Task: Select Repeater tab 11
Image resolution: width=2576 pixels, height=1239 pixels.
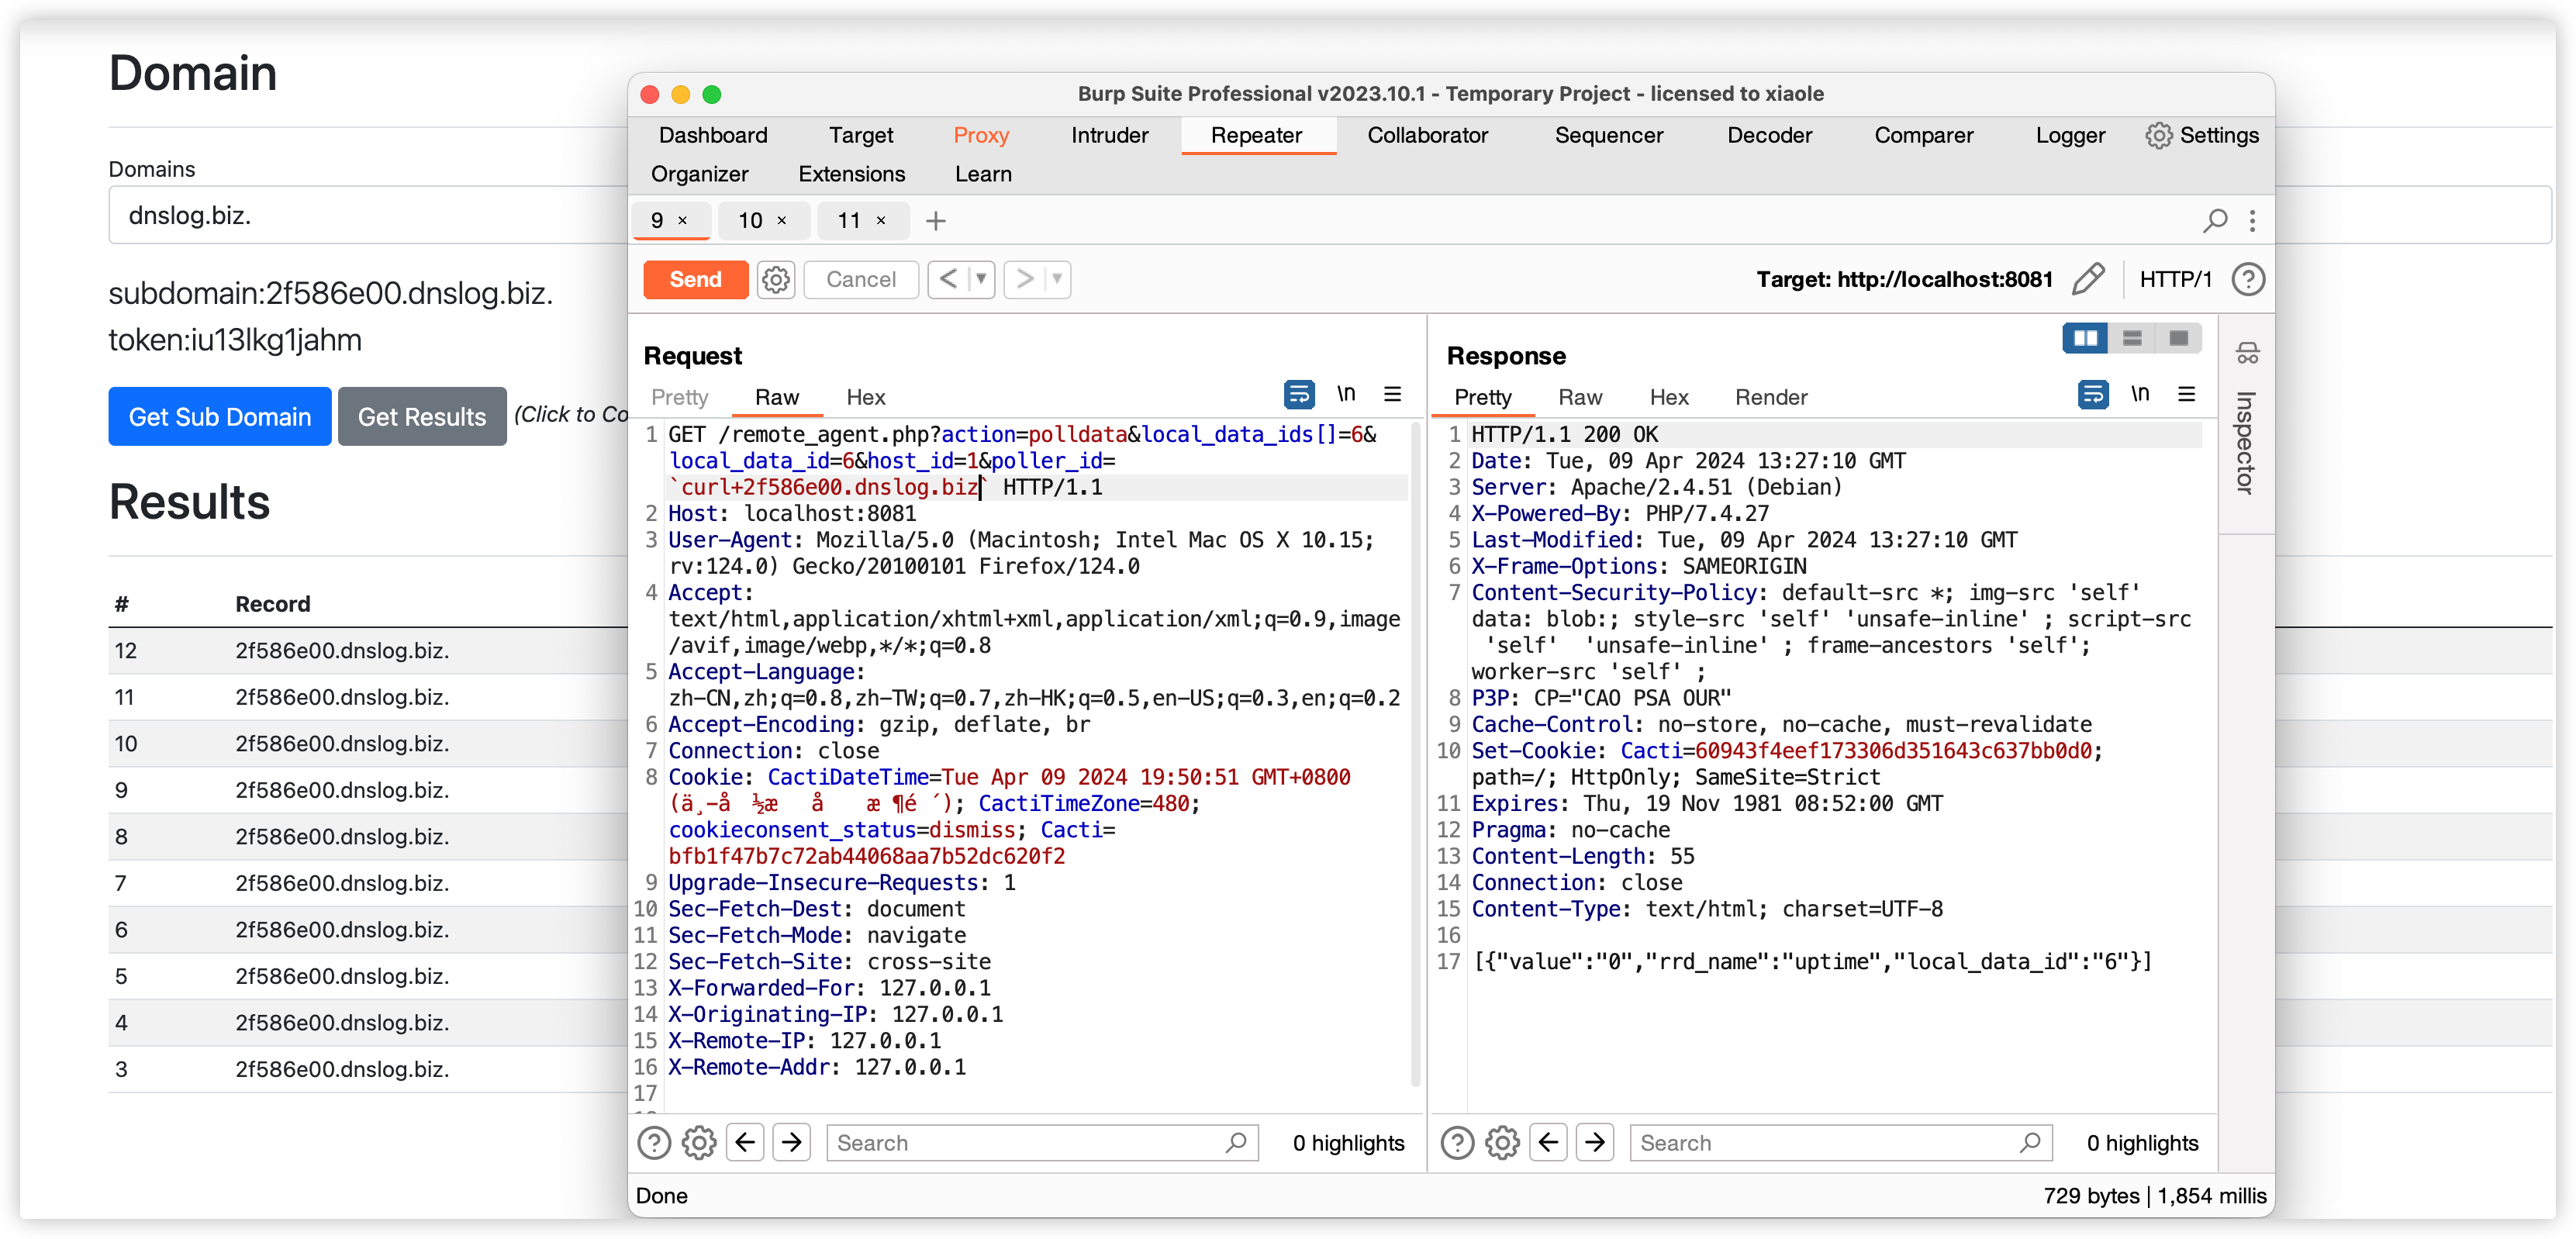Action: 849,221
